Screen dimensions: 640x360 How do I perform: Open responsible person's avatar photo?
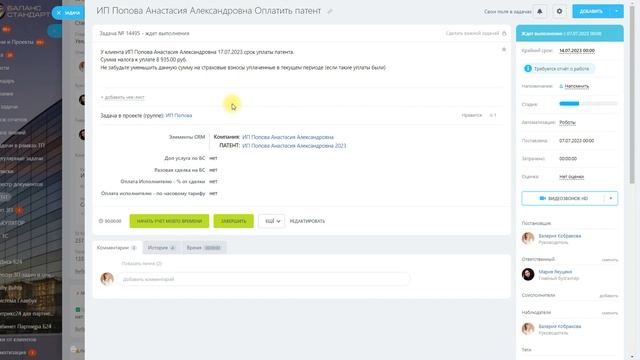coord(528,274)
